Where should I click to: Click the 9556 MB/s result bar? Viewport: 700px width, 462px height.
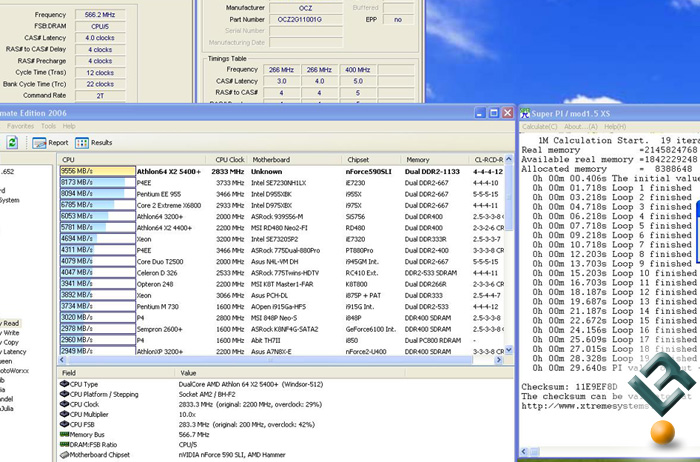[97, 171]
